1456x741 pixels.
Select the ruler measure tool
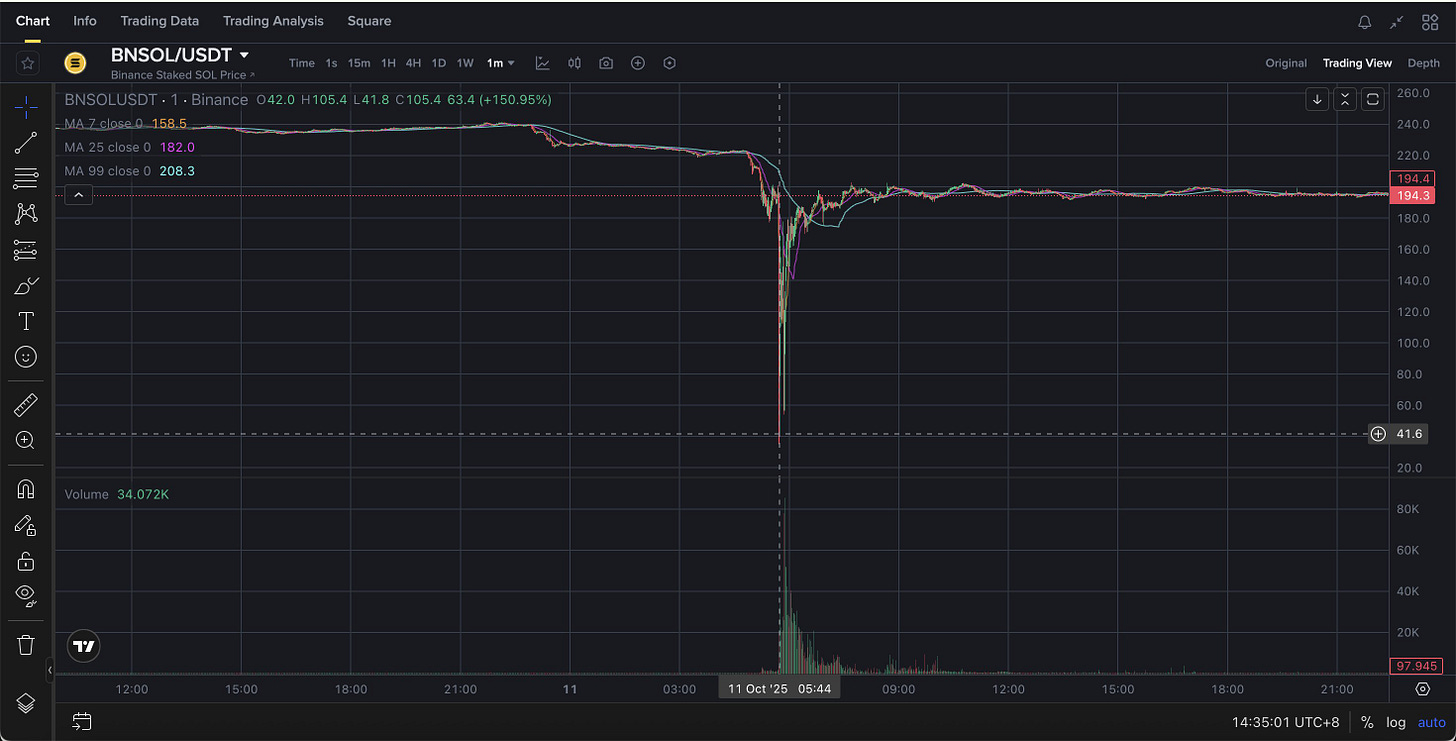point(27,404)
